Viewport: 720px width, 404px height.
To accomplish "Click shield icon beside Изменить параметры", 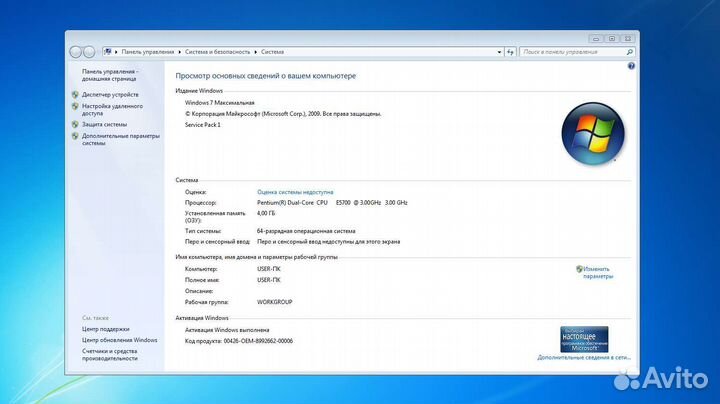I will (579, 269).
